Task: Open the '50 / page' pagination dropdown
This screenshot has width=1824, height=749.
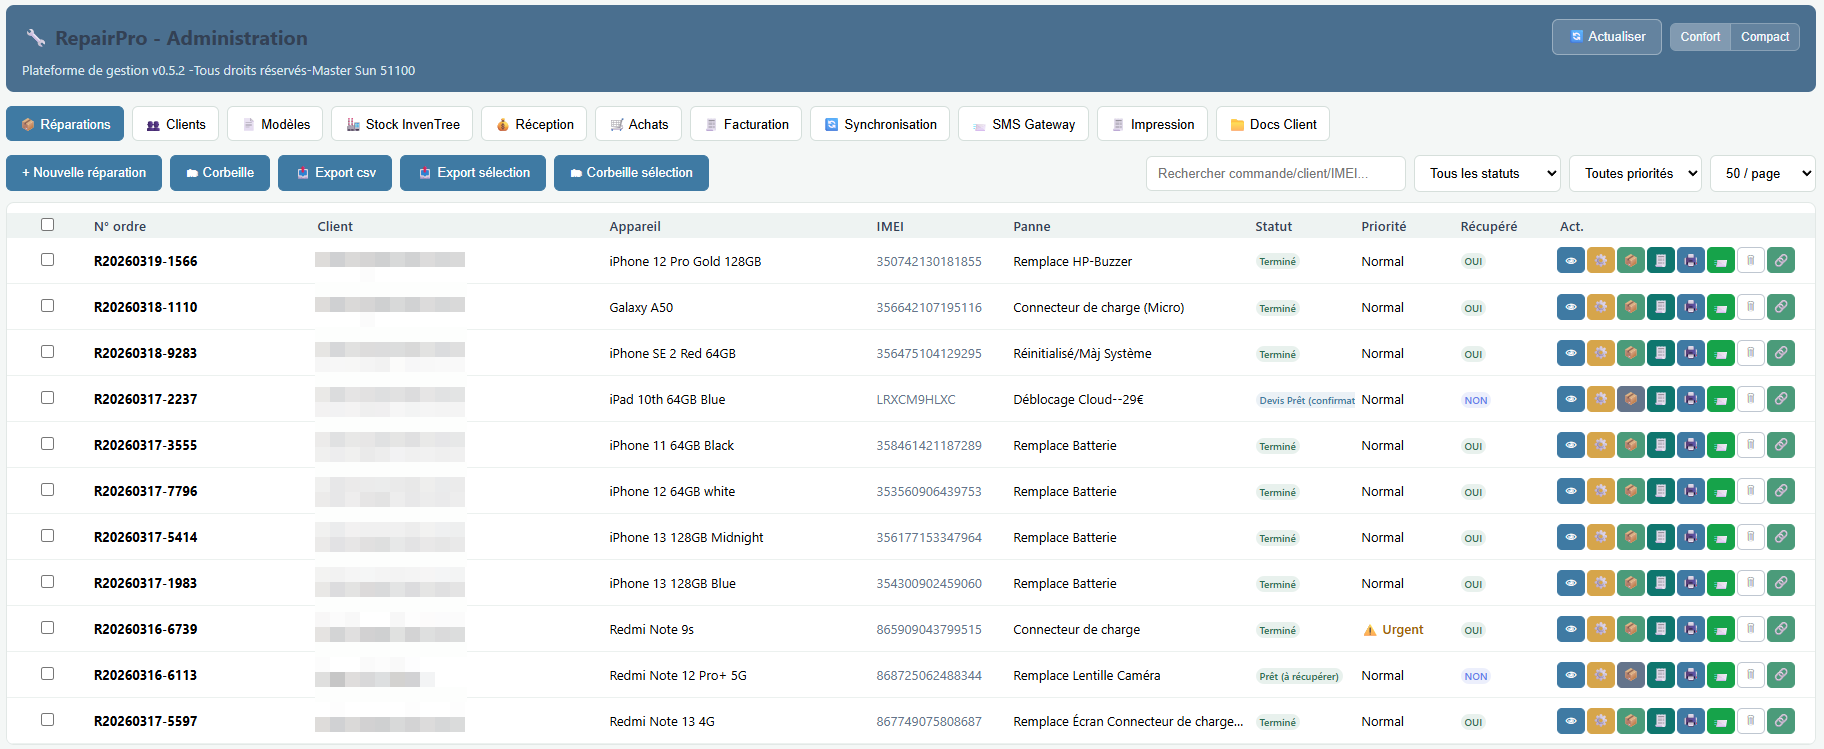Action: (1762, 173)
